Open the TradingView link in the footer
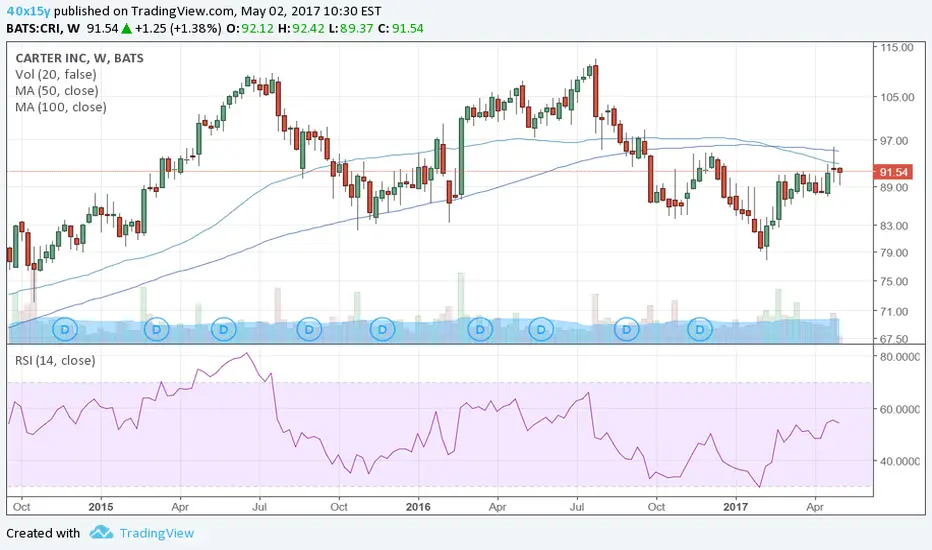932x550 pixels. point(157,533)
